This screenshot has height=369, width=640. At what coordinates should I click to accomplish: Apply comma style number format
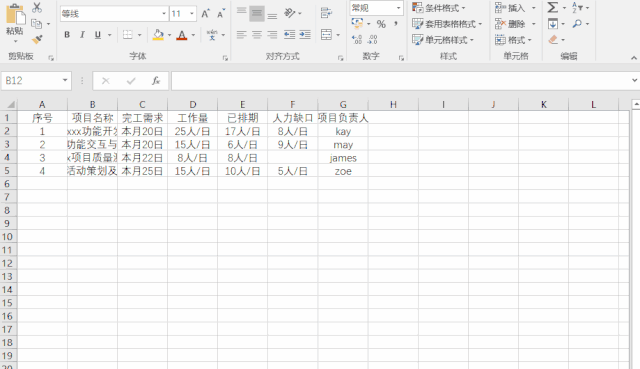[x=396, y=24]
